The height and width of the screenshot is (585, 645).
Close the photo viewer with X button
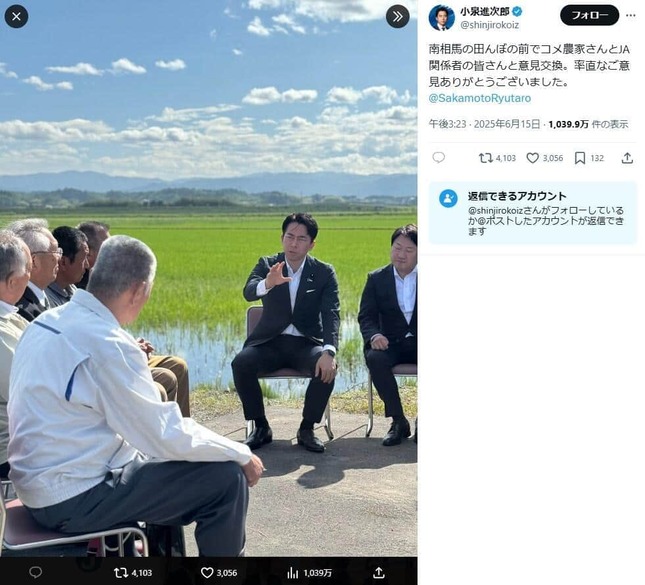pyautogui.click(x=16, y=16)
